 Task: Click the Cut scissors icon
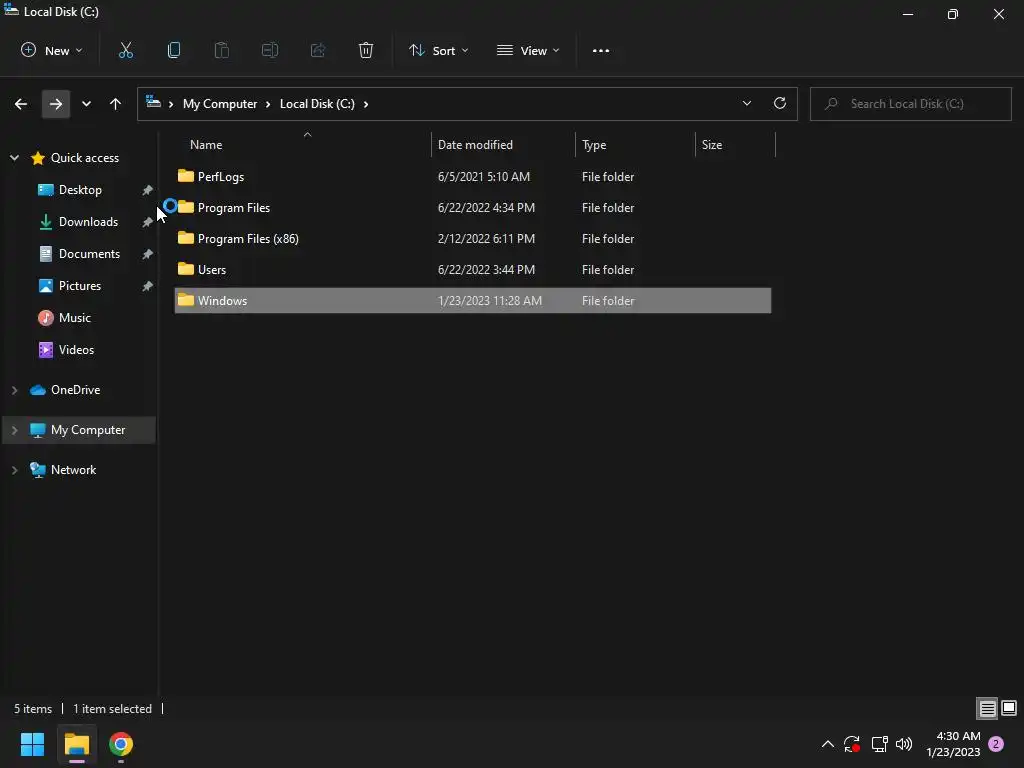pos(125,50)
